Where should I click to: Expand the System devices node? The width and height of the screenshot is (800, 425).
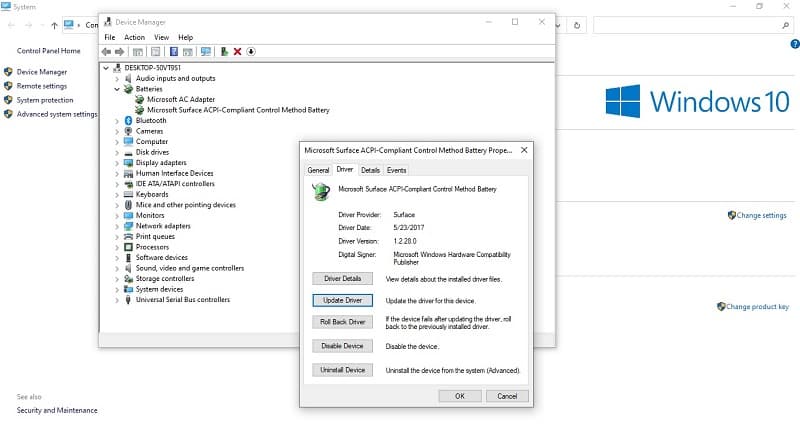[x=117, y=289]
